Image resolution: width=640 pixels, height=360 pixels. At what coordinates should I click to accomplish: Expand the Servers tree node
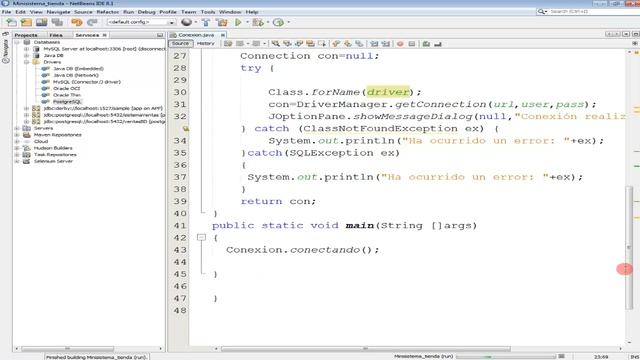(17, 128)
